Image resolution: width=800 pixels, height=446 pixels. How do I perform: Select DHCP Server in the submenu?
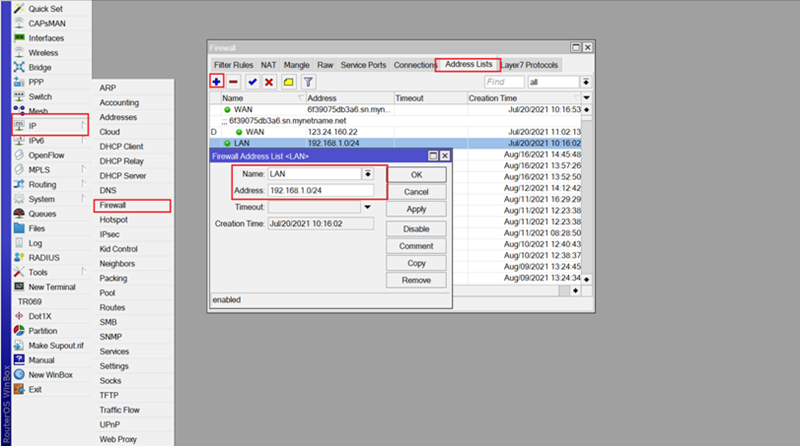point(122,175)
